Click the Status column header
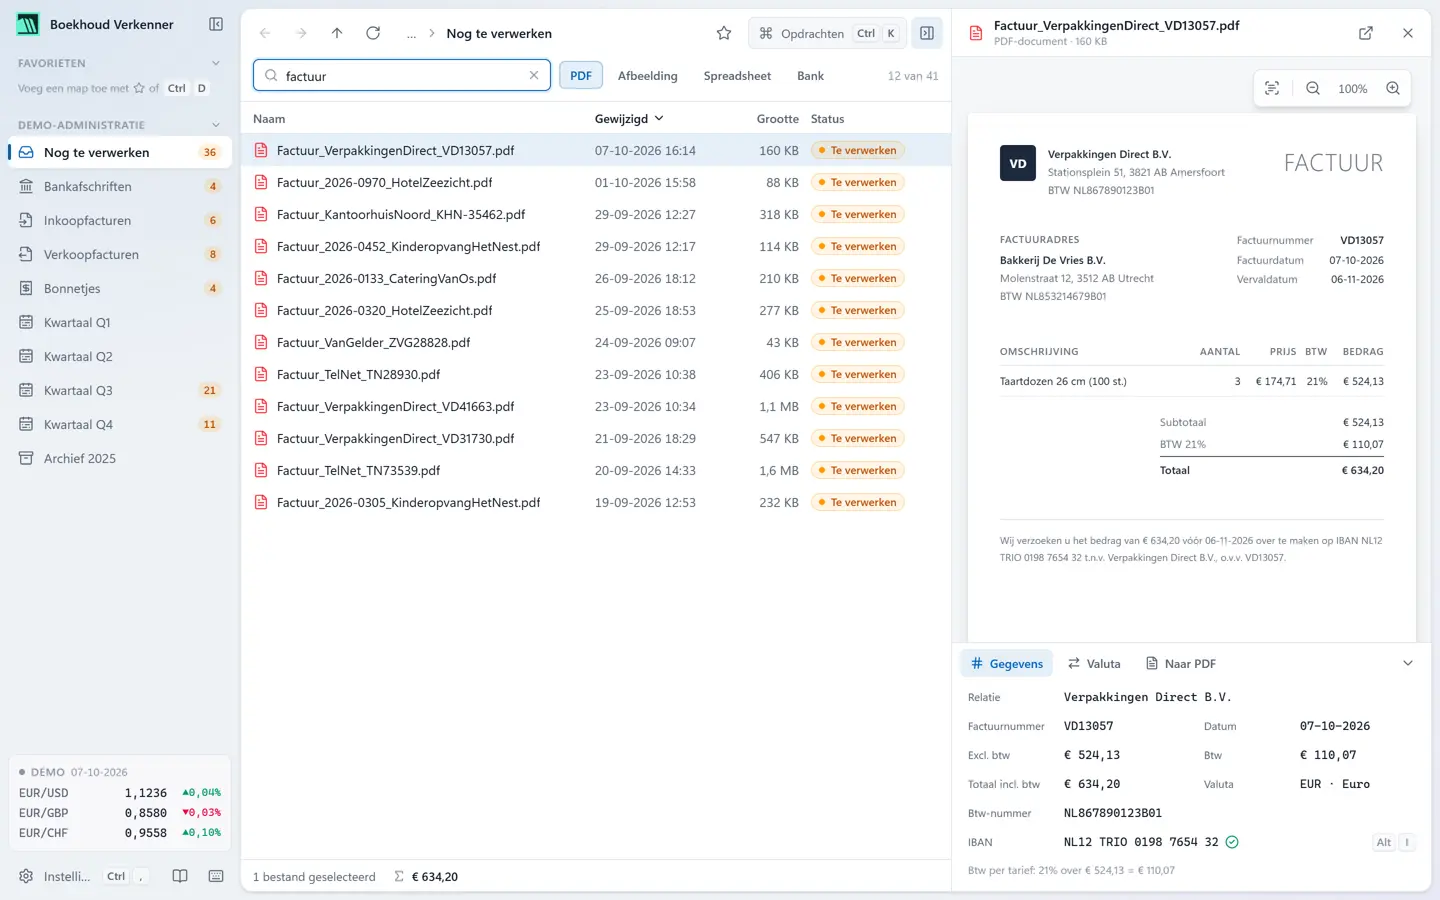 827,118
